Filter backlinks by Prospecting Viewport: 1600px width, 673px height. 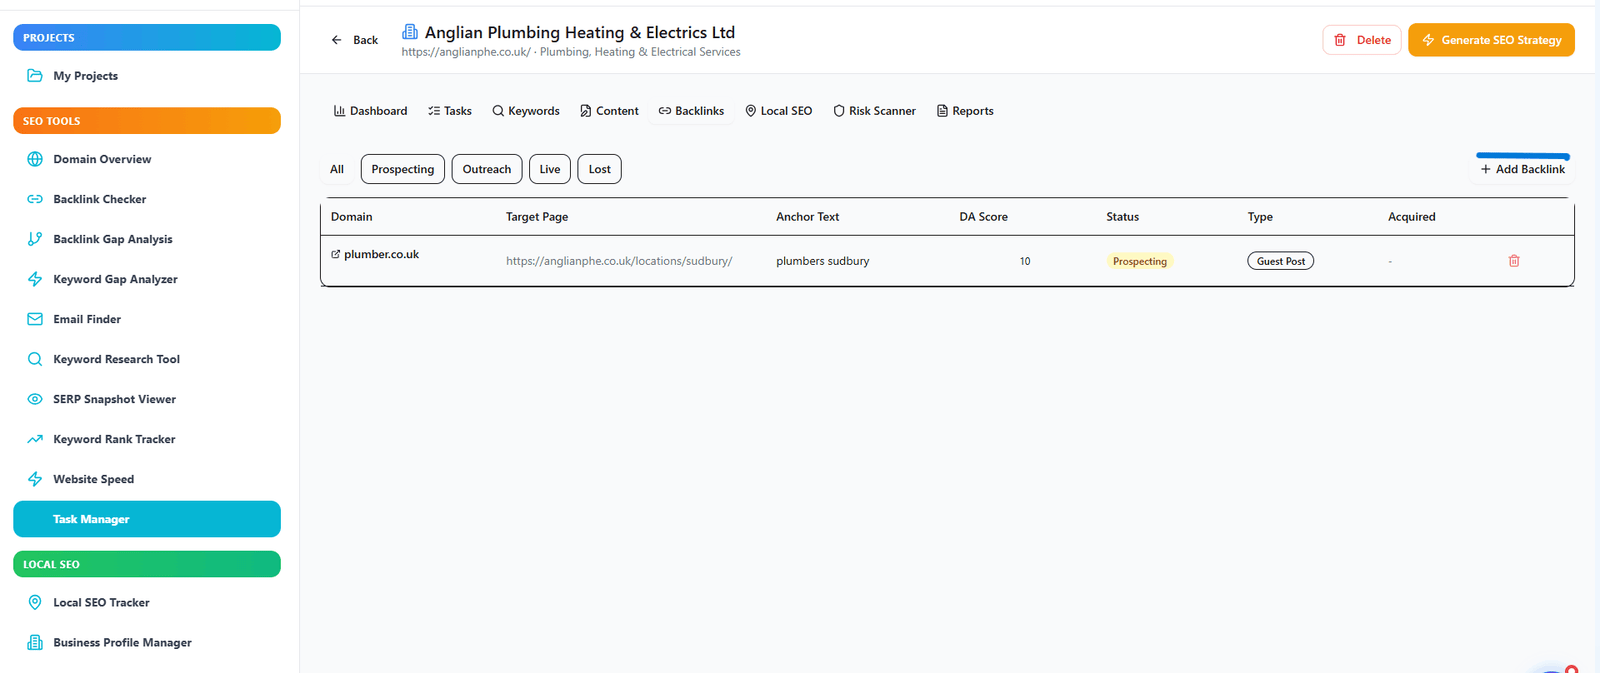[x=403, y=169]
